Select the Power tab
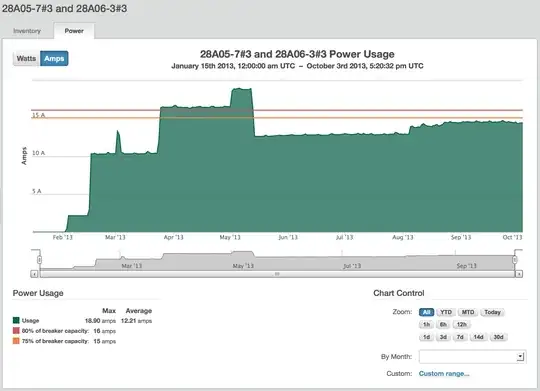The width and height of the screenshot is (540, 391). (74, 31)
